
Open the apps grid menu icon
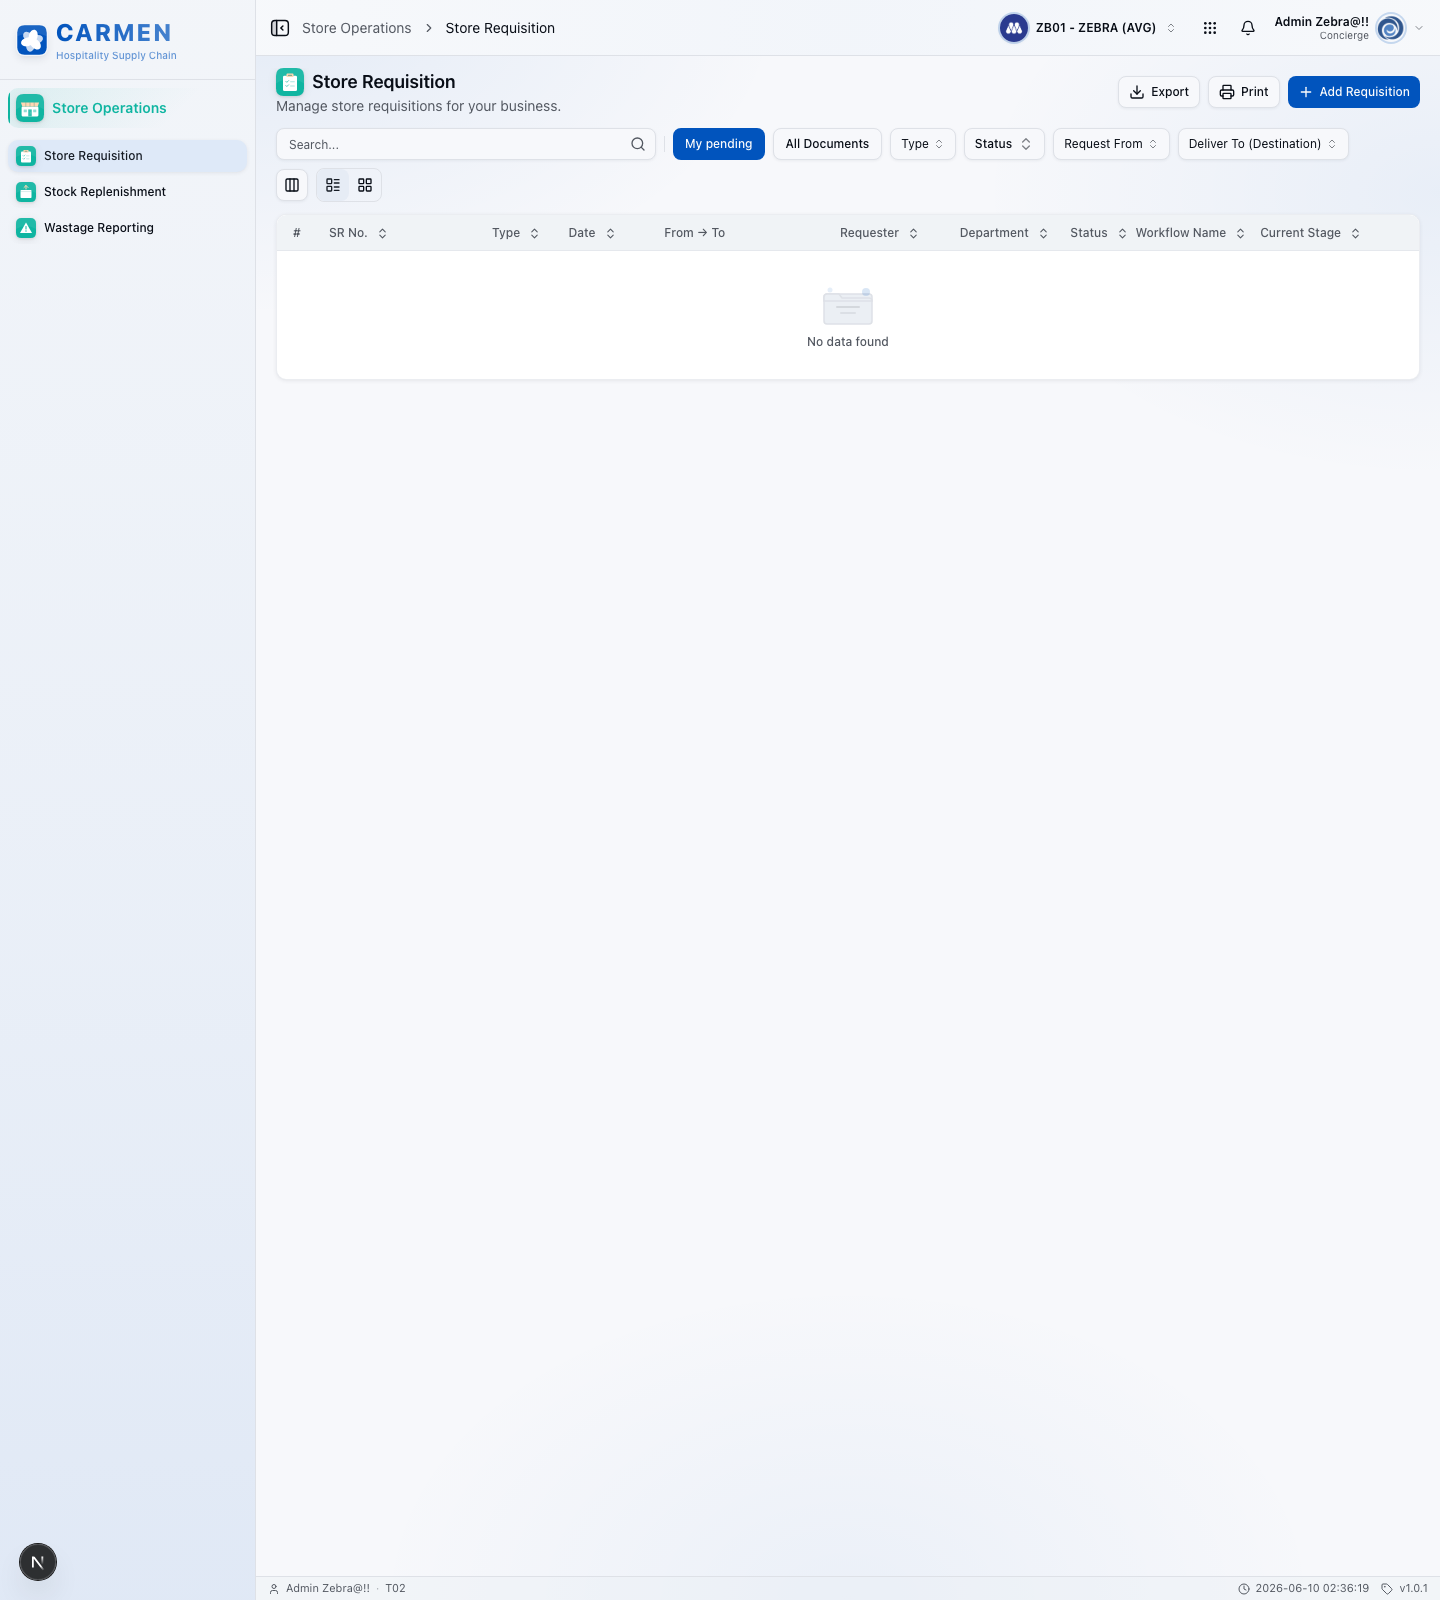[x=1210, y=28]
